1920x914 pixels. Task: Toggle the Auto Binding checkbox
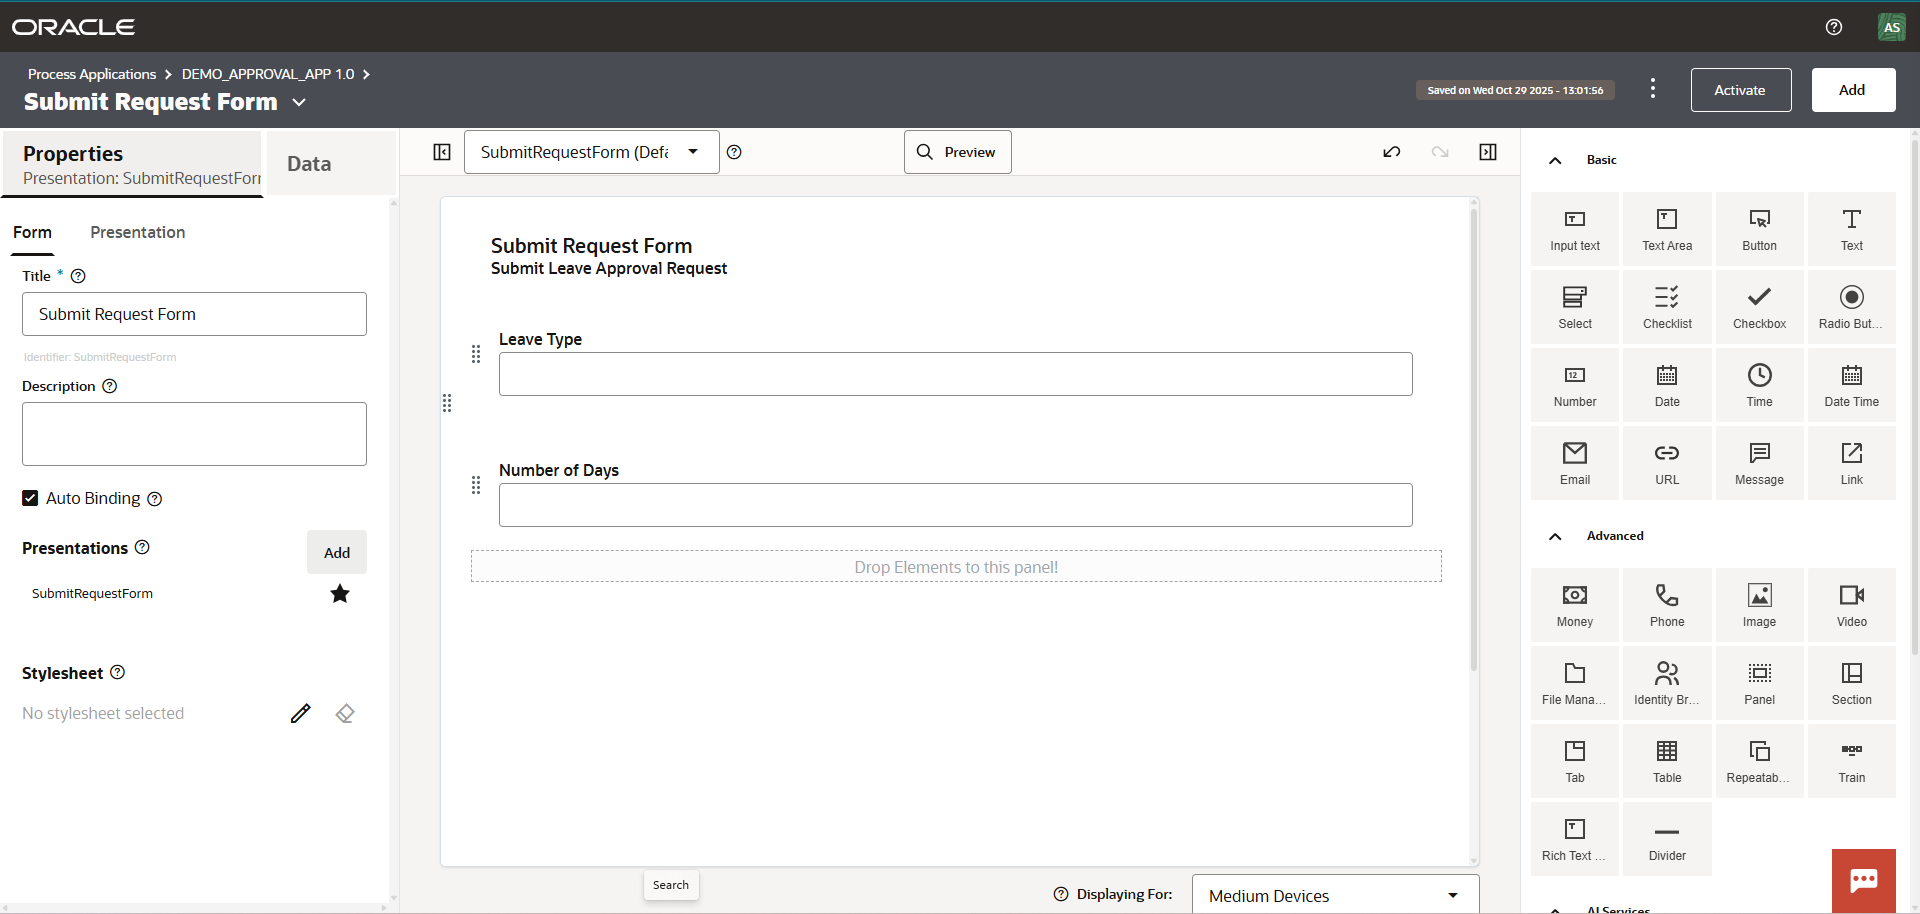point(31,498)
